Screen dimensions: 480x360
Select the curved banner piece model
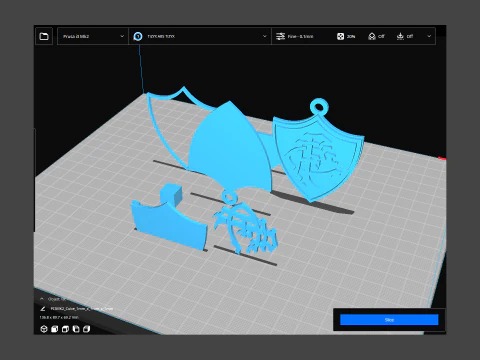coord(170,225)
